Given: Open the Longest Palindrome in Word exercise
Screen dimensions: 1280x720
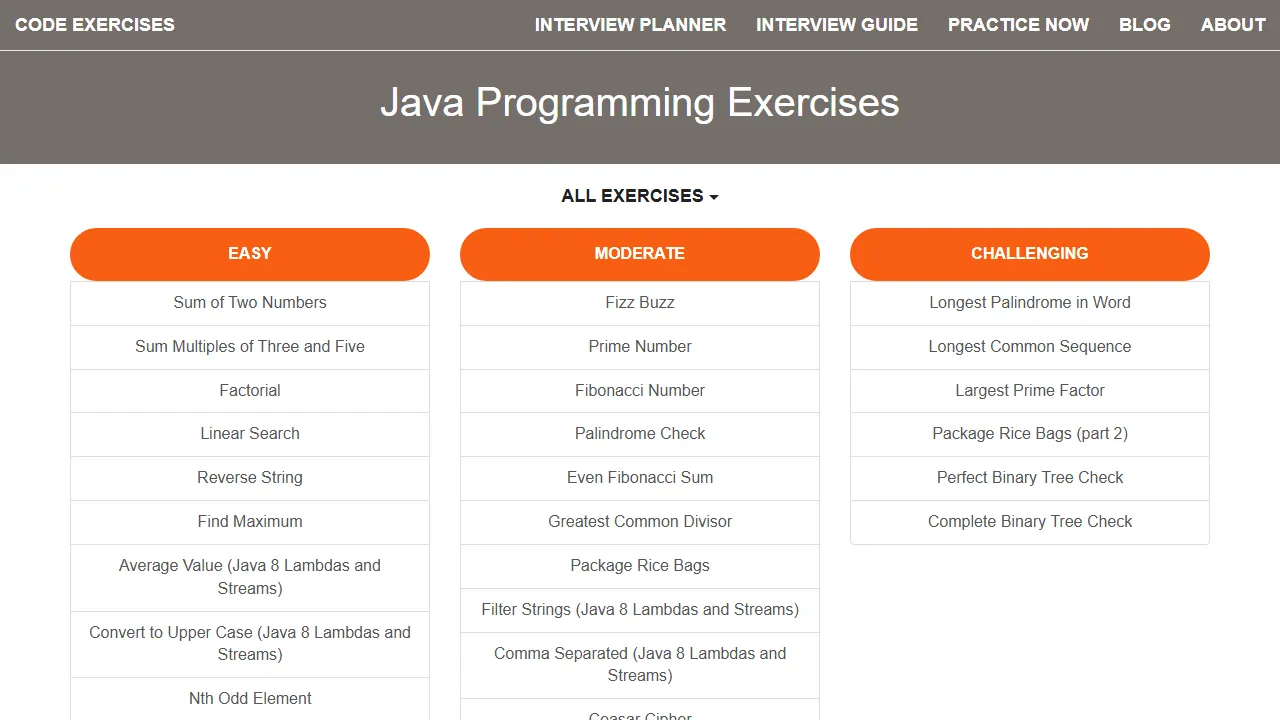Looking at the screenshot, I should coord(1030,302).
